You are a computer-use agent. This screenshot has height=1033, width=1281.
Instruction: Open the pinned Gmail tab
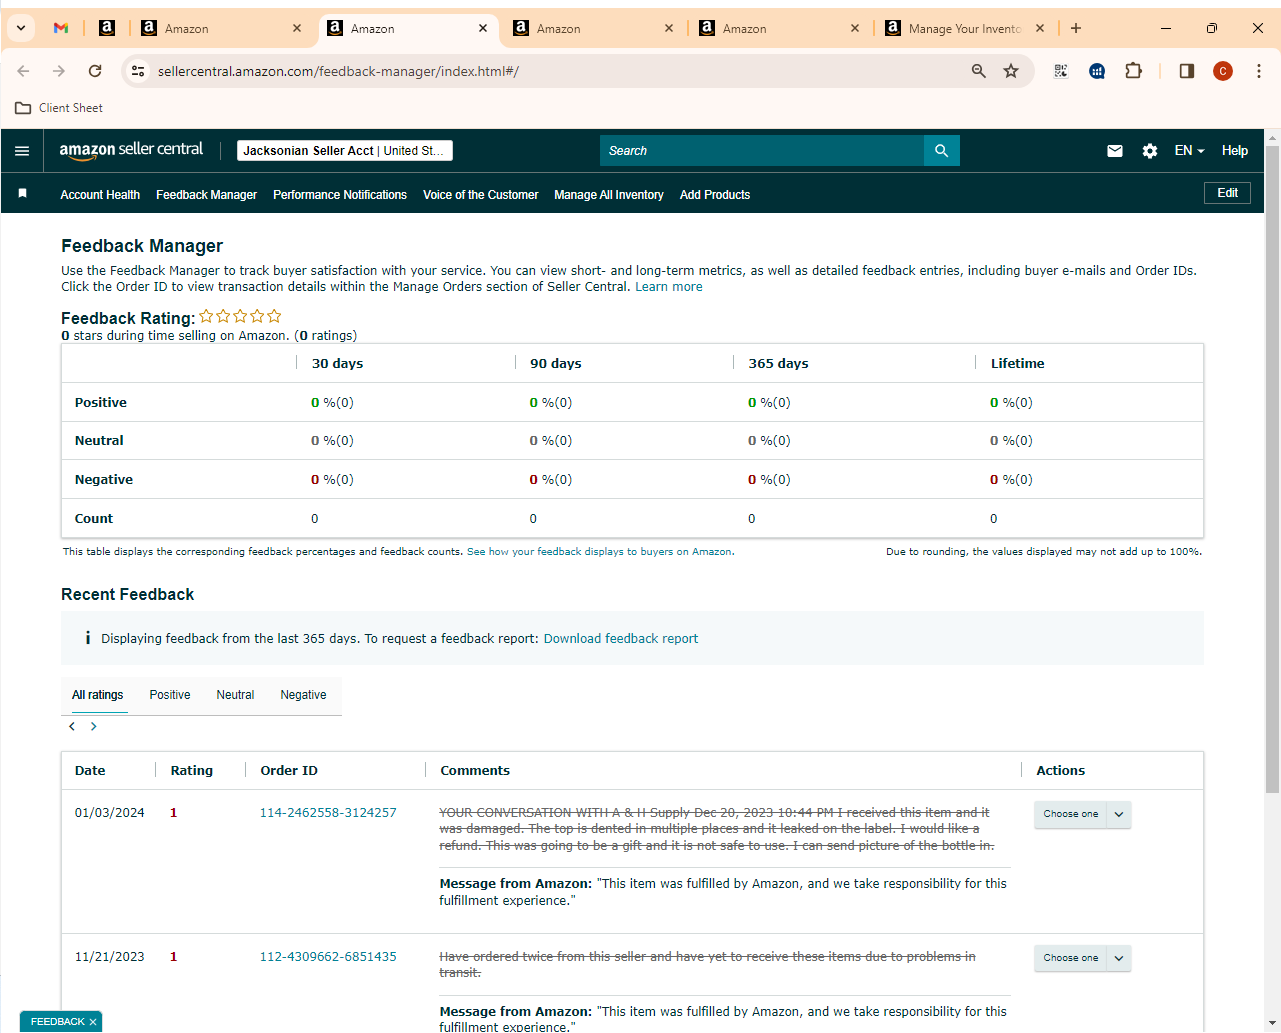(61, 28)
